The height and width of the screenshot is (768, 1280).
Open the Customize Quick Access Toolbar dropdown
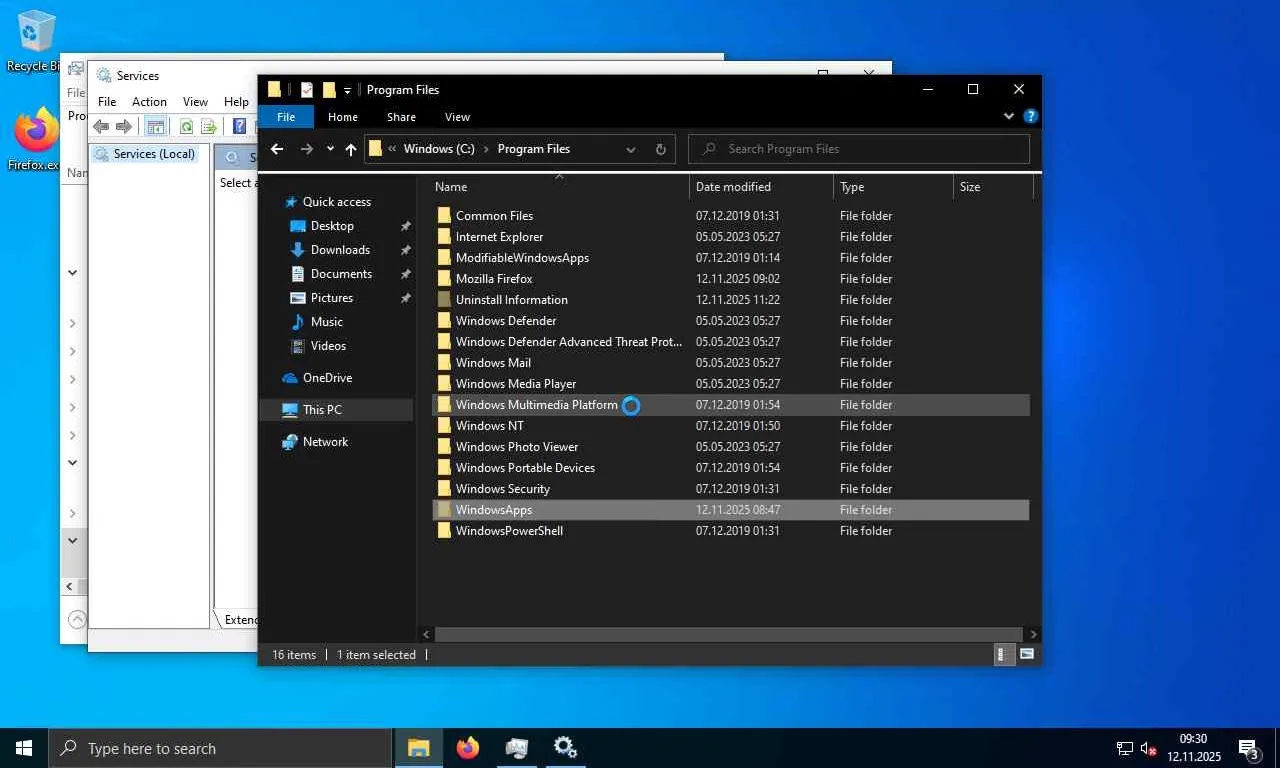[x=347, y=90]
